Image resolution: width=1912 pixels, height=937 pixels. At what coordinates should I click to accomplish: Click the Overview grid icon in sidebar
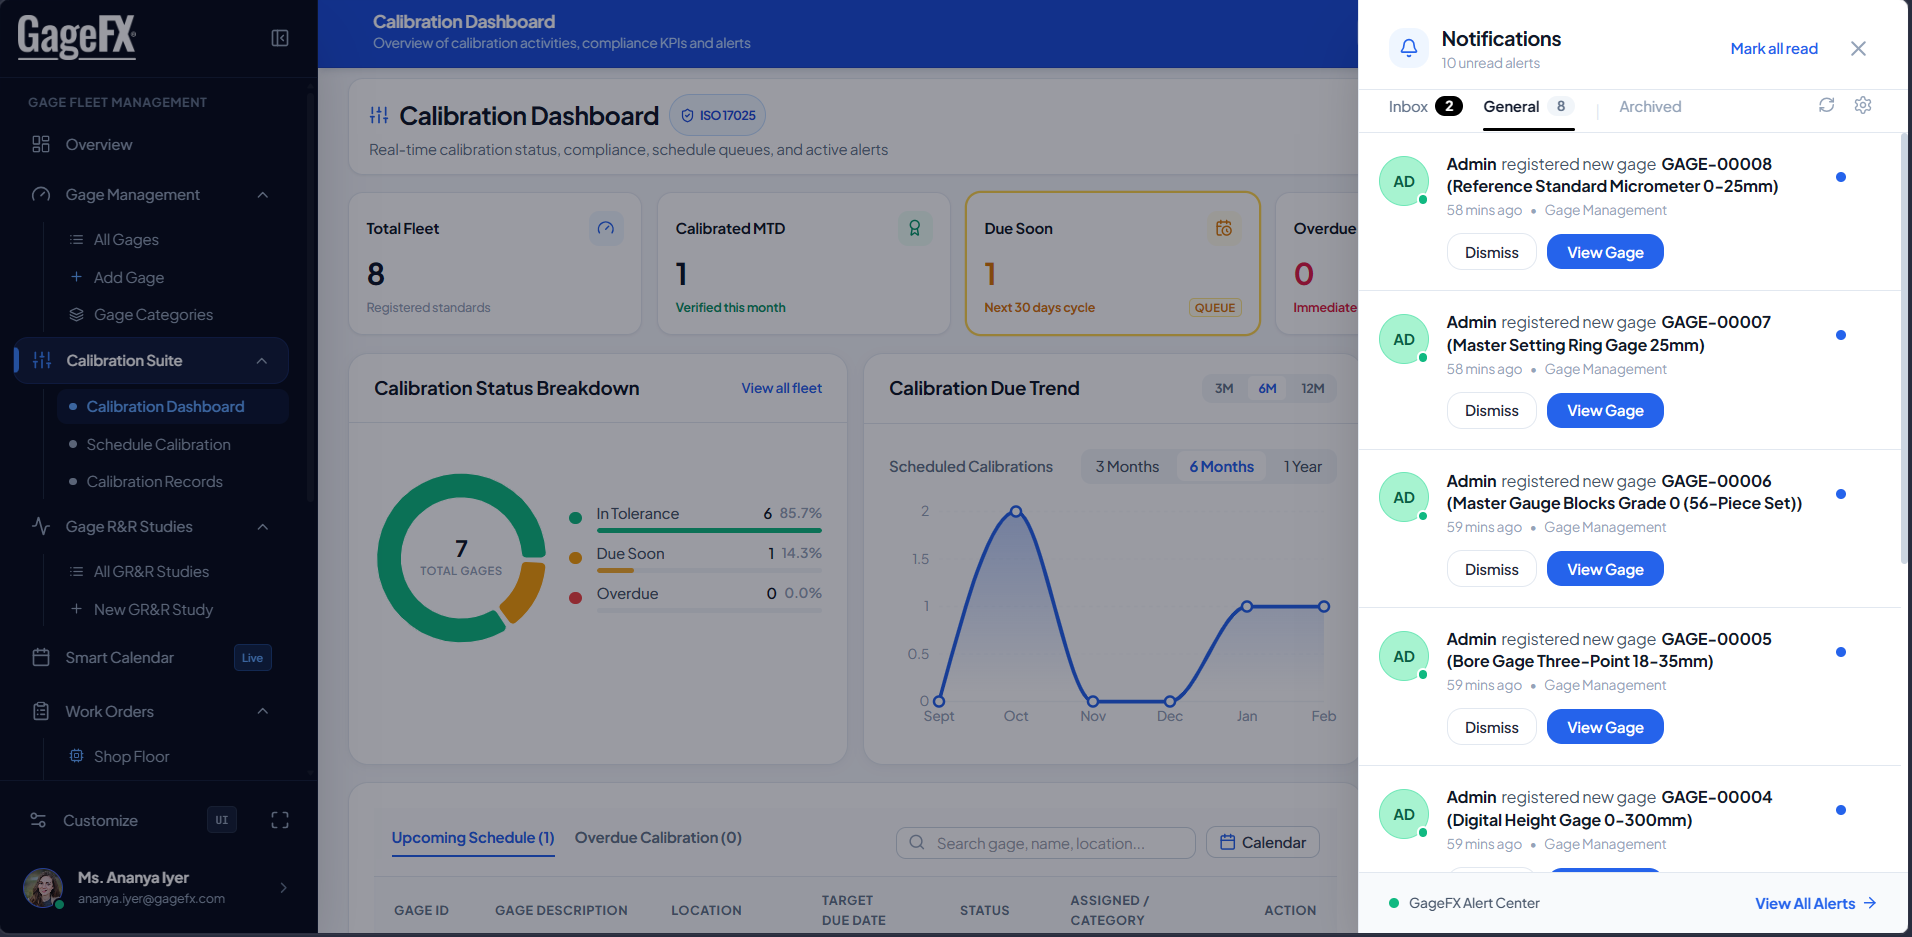[x=41, y=144]
